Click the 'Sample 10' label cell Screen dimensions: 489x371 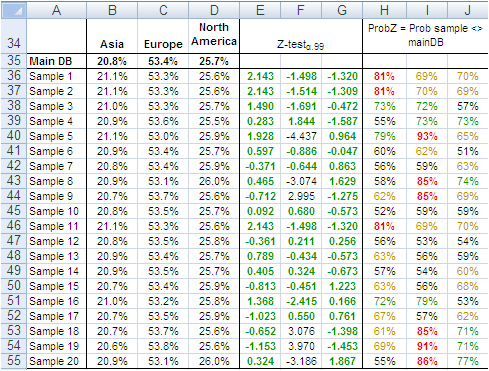pos(56,211)
